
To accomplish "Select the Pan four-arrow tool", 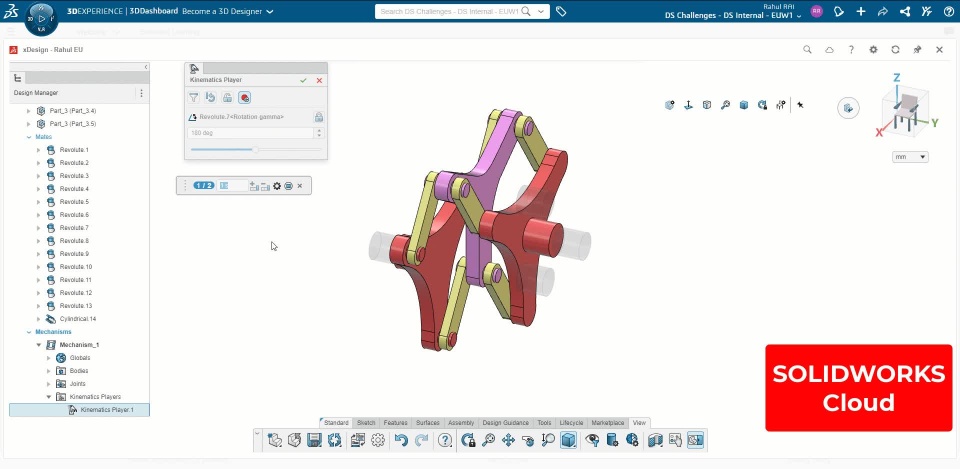I will pos(508,440).
